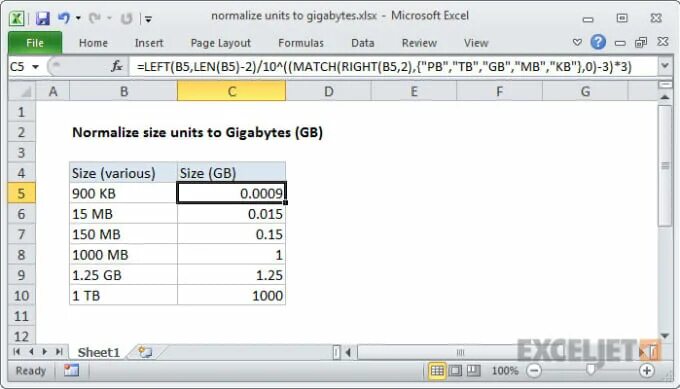Select the cell containing 15 MB
This screenshot has height=389, width=680.
click(x=124, y=214)
